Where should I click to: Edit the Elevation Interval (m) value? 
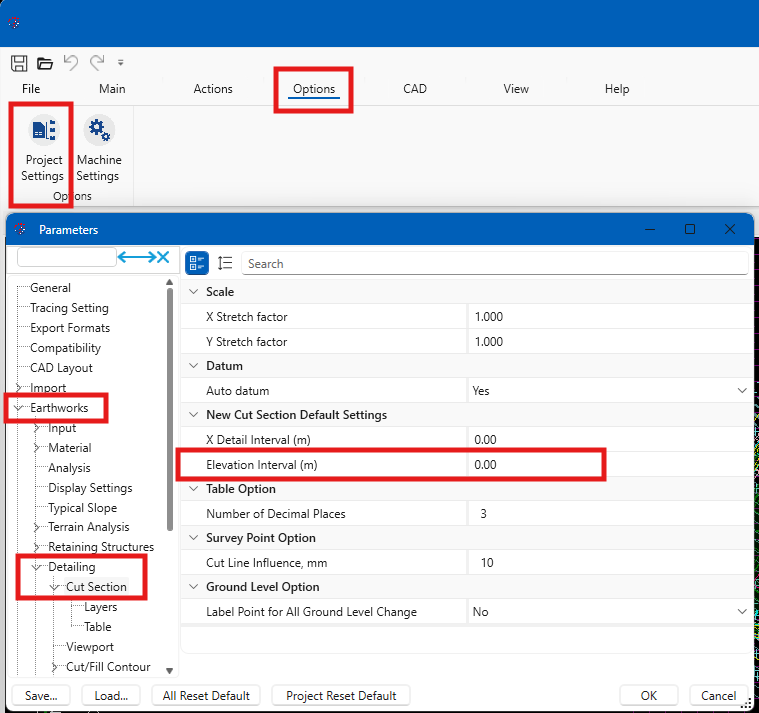[x=610, y=465]
